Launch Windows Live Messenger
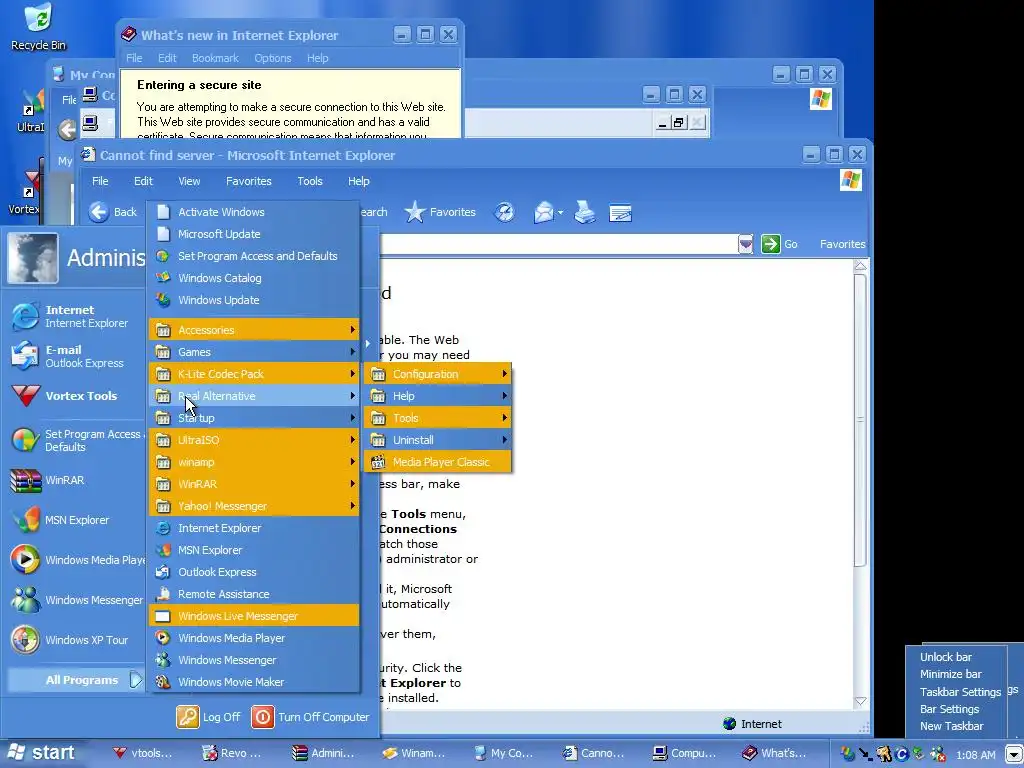Screen dimensions: 1024x768 [254, 616]
